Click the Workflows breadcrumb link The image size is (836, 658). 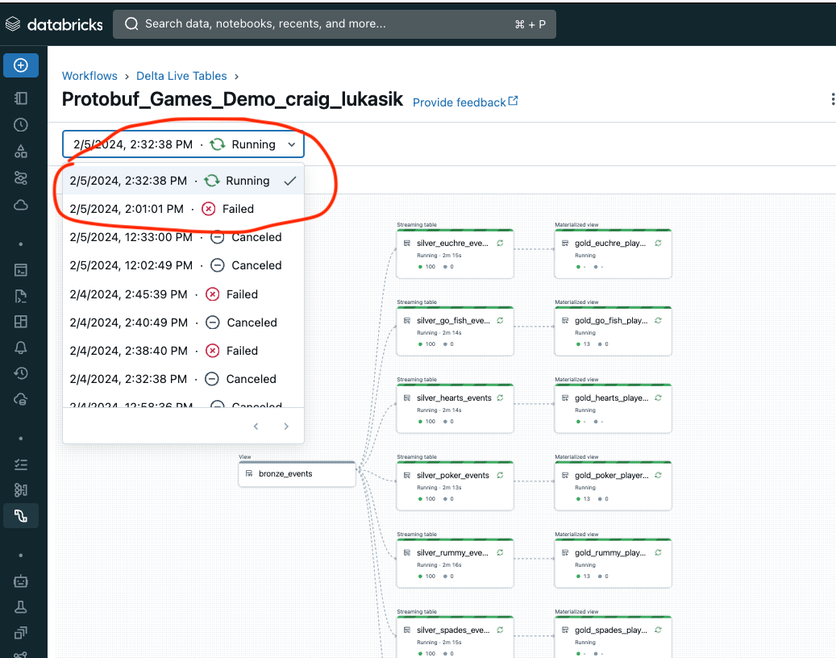pos(89,76)
